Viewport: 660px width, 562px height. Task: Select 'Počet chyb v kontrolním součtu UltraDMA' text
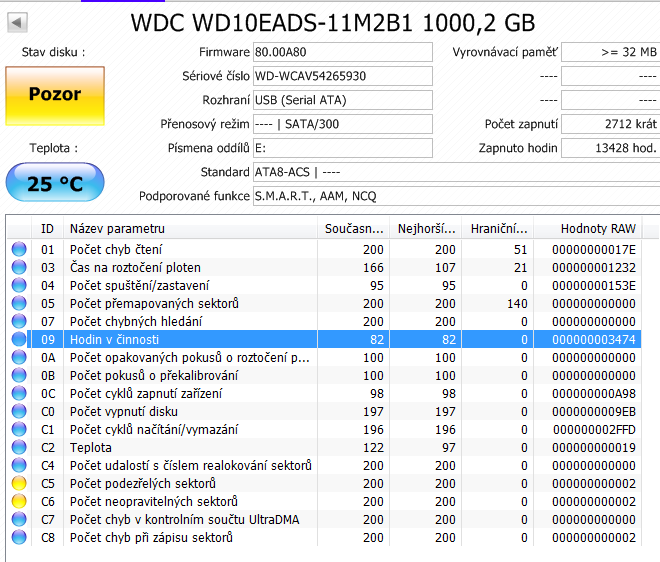[185, 519]
